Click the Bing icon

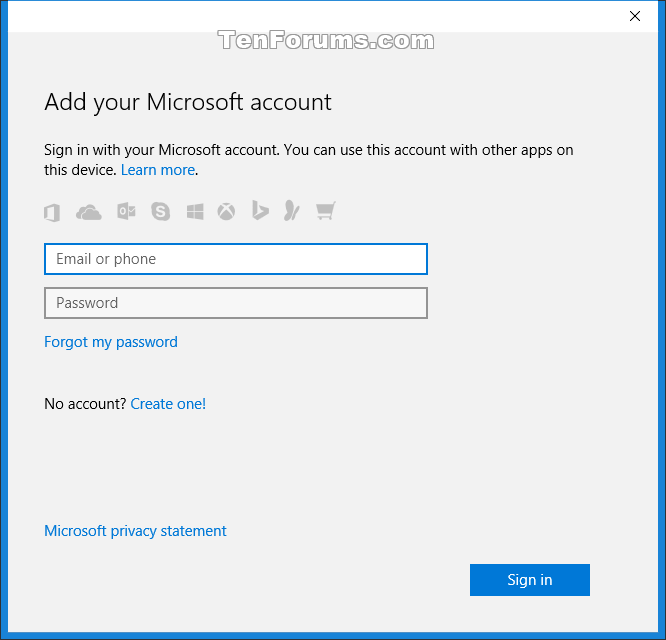tap(260, 210)
